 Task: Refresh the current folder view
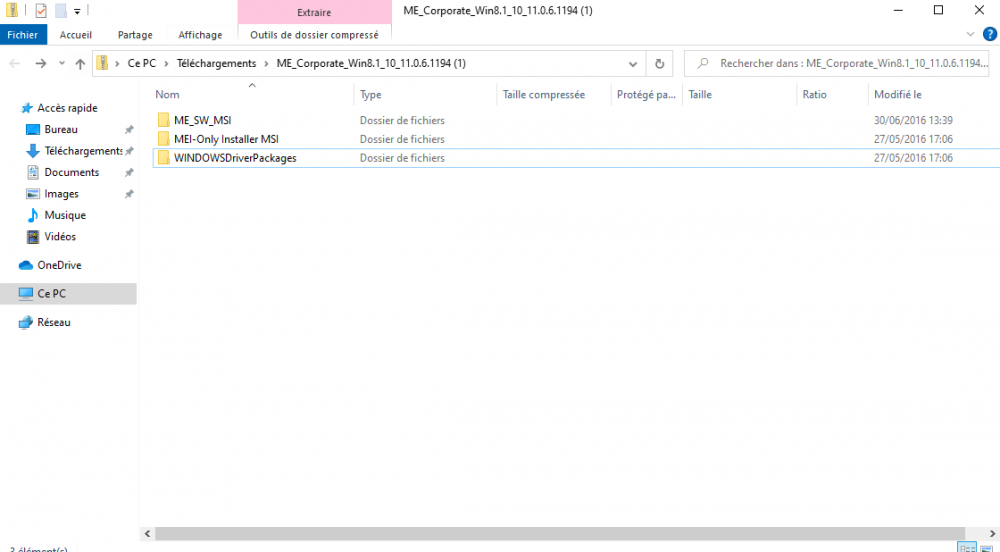(659, 63)
